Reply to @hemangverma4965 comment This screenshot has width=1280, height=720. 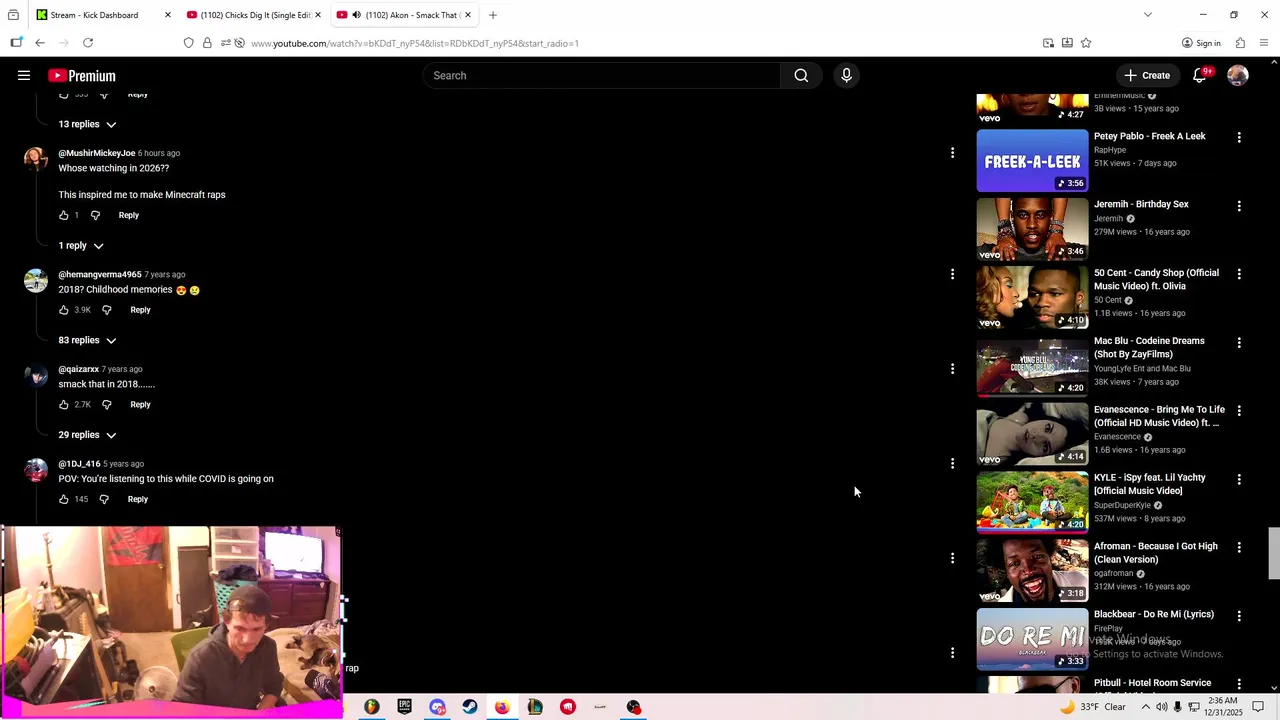point(140,310)
